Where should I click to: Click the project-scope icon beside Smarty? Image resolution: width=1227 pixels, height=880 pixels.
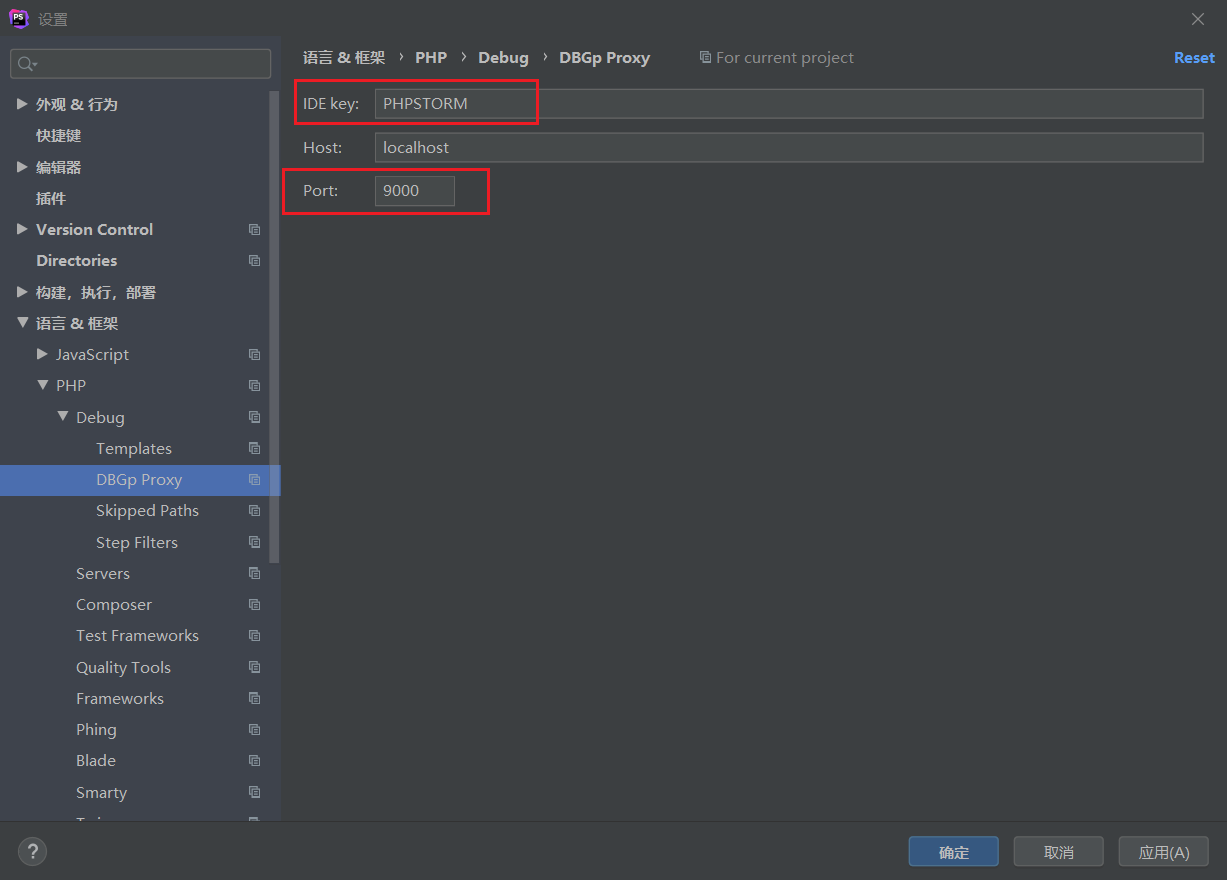click(x=254, y=792)
